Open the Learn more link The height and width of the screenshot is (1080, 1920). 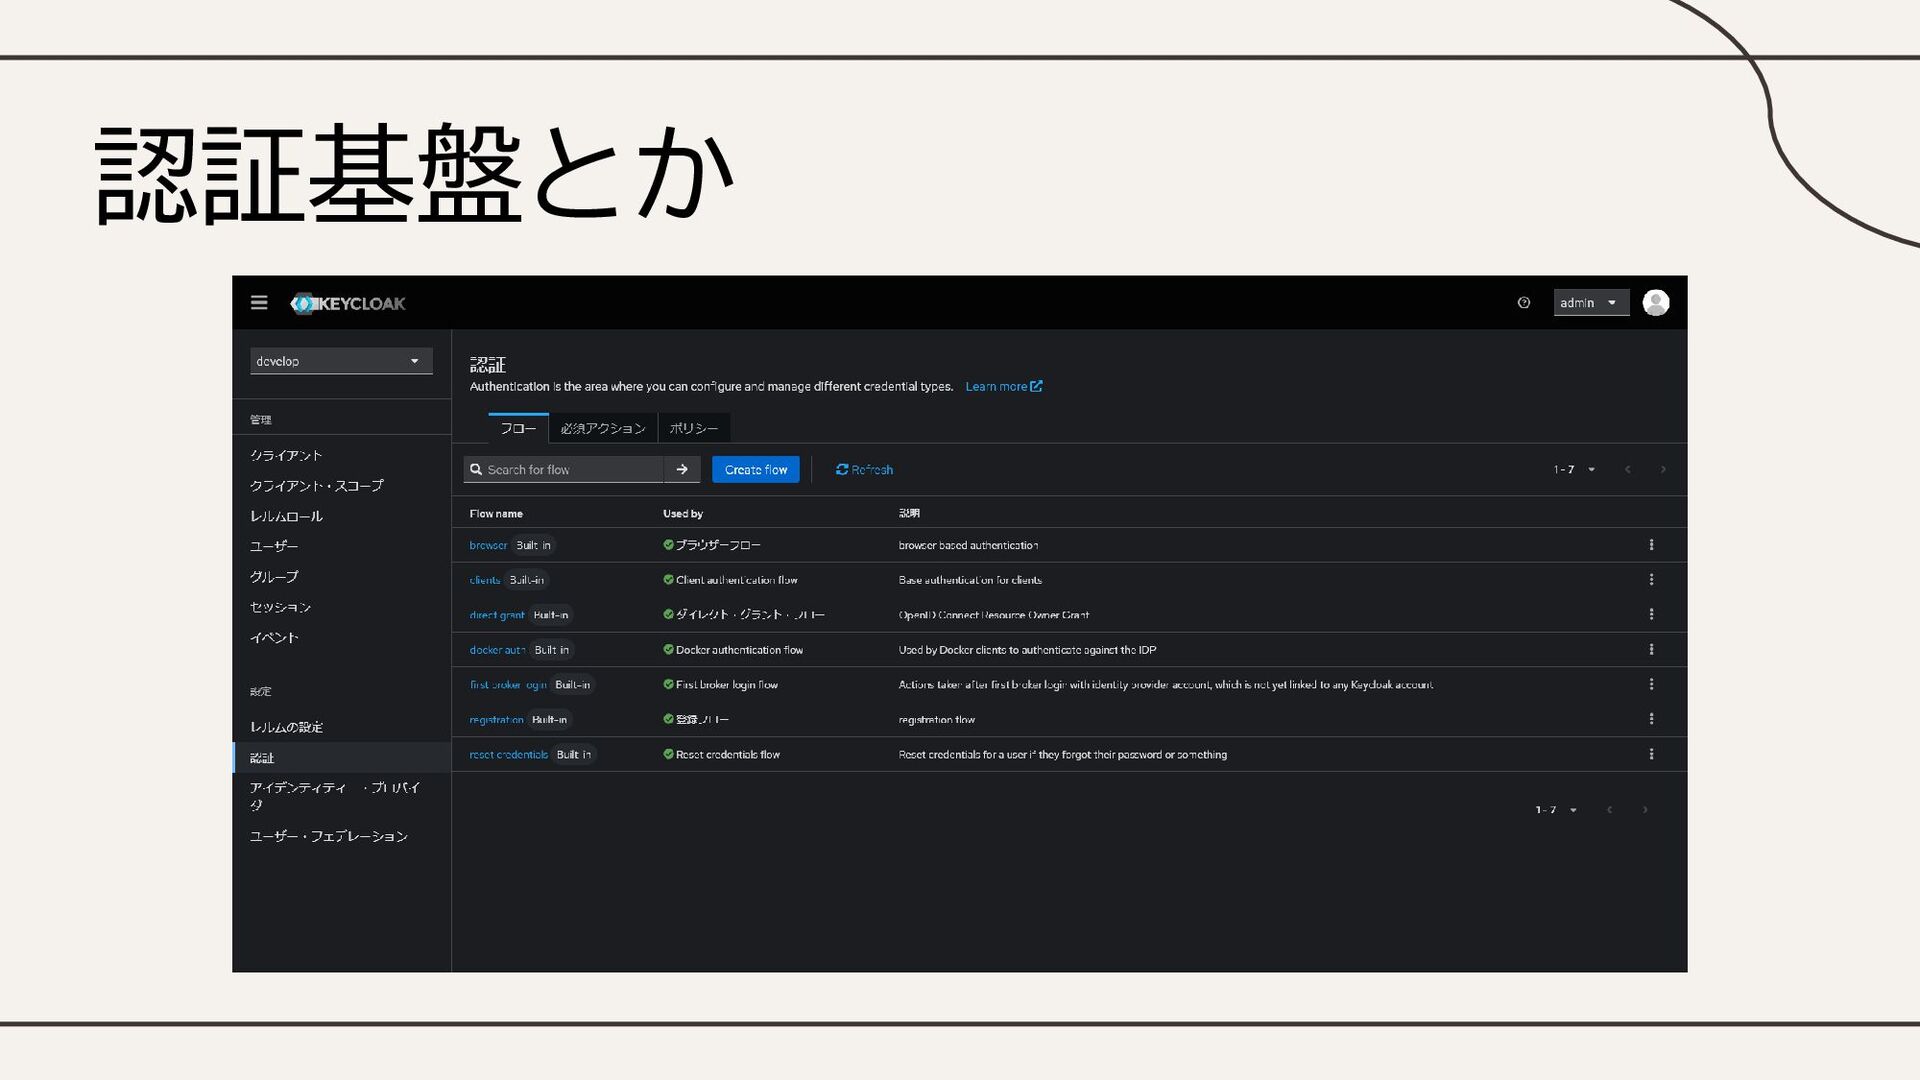pos(1003,386)
